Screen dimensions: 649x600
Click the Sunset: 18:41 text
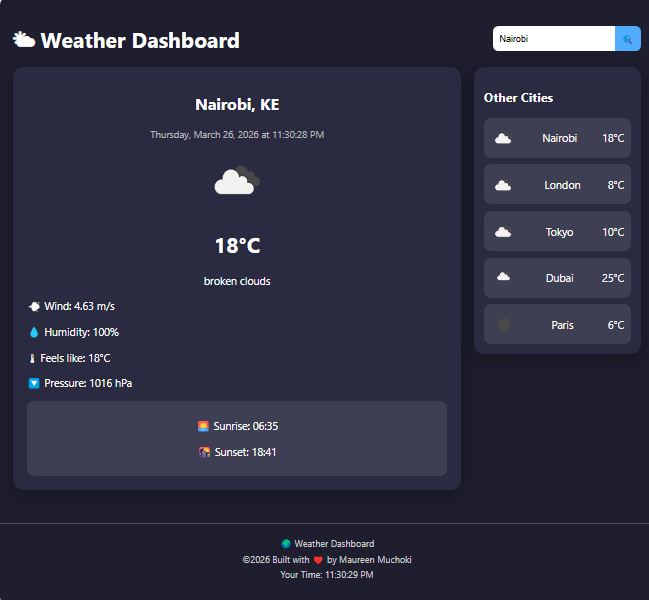tap(245, 452)
